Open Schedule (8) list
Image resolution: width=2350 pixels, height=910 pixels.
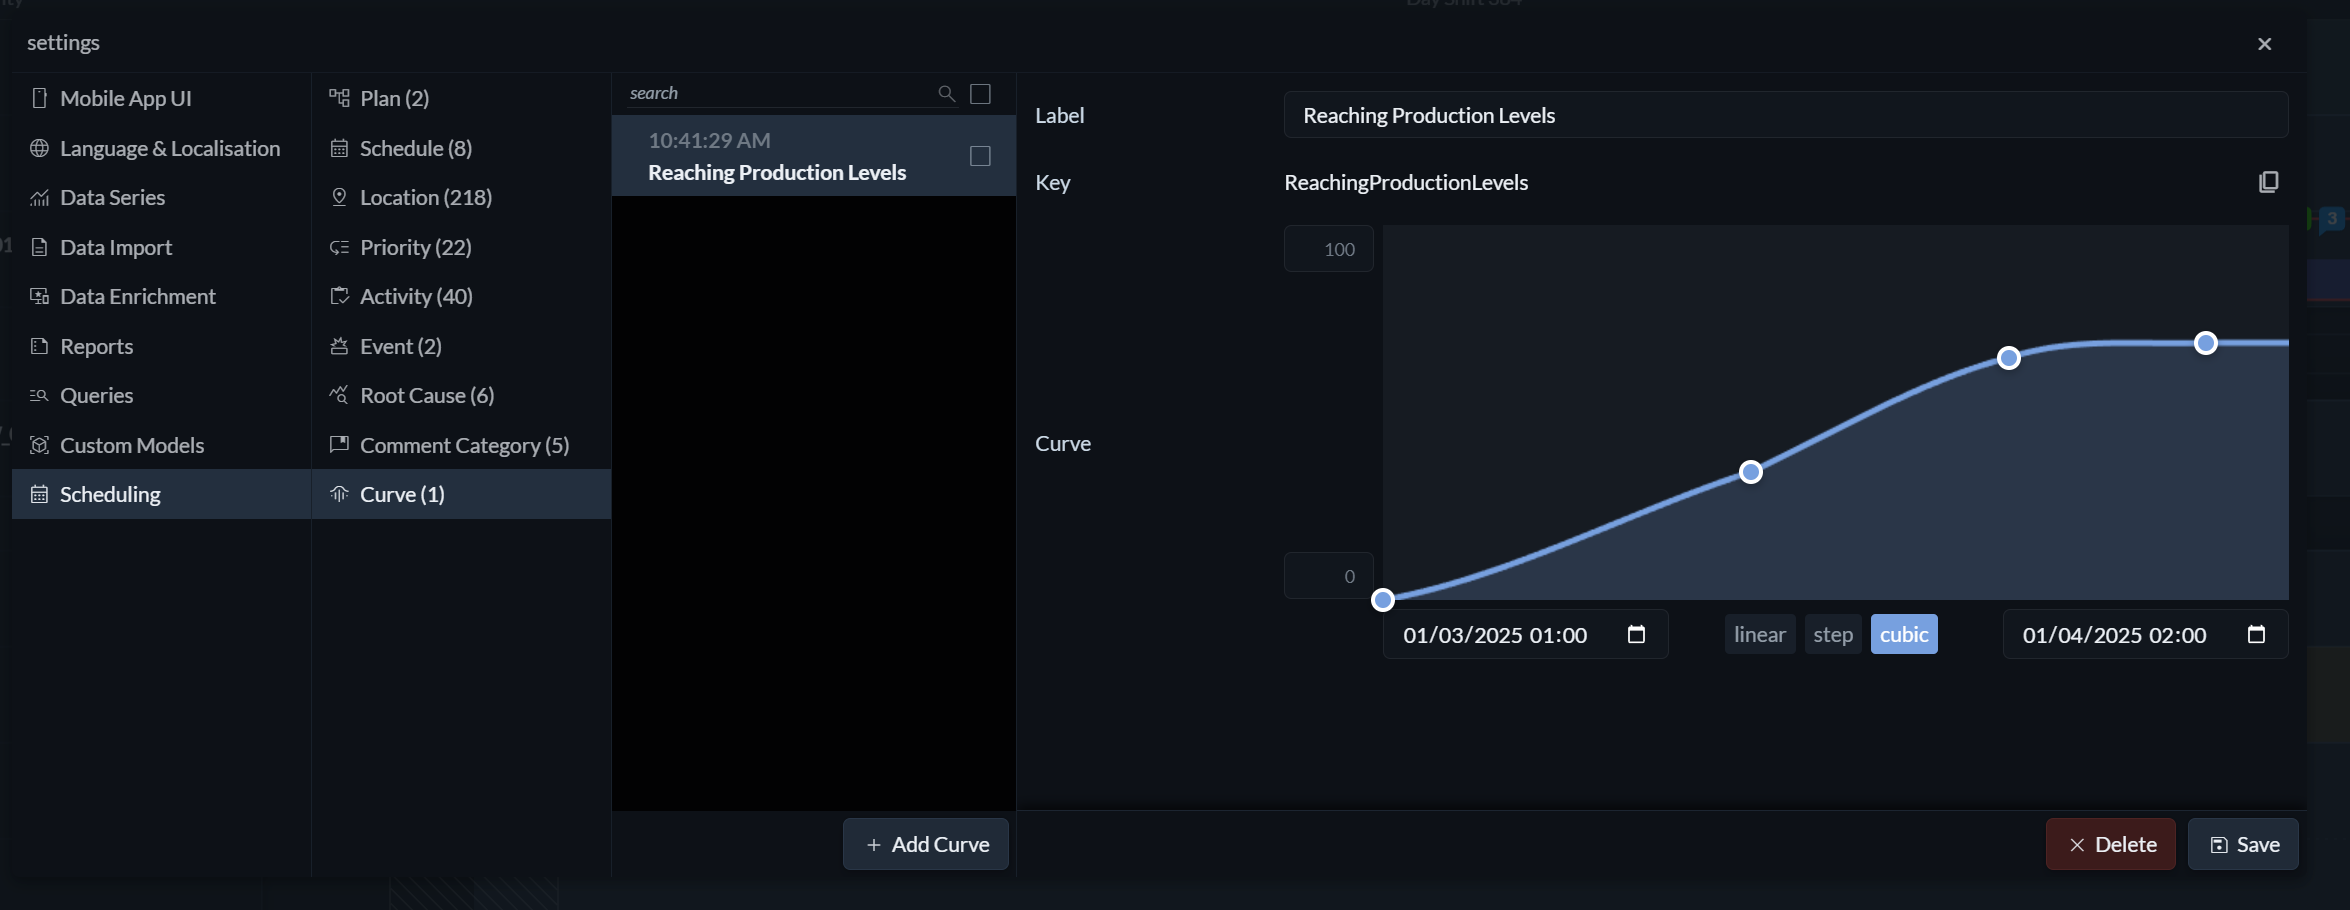[461, 148]
